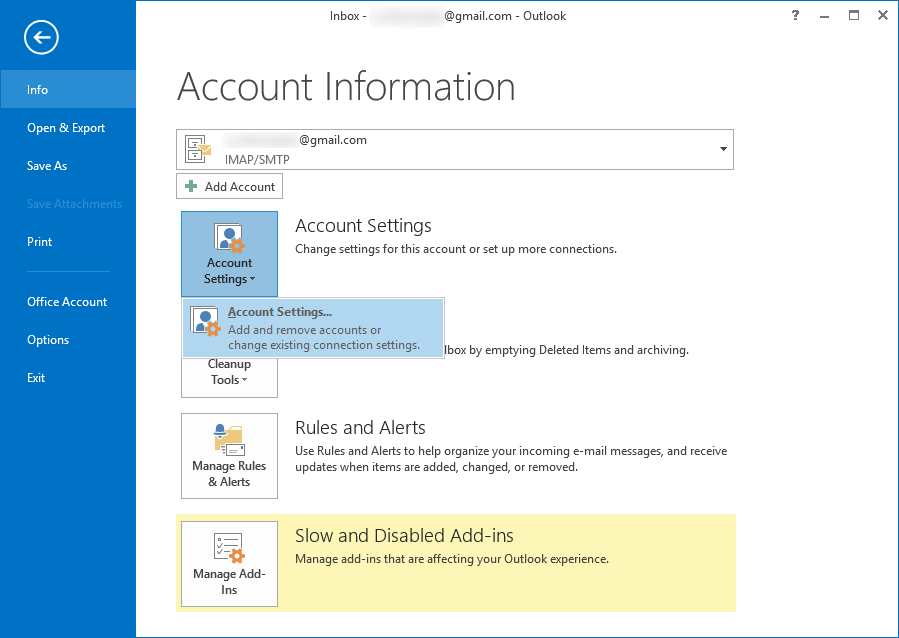899x638 pixels.
Task: Open Outlook Options
Action: point(48,339)
